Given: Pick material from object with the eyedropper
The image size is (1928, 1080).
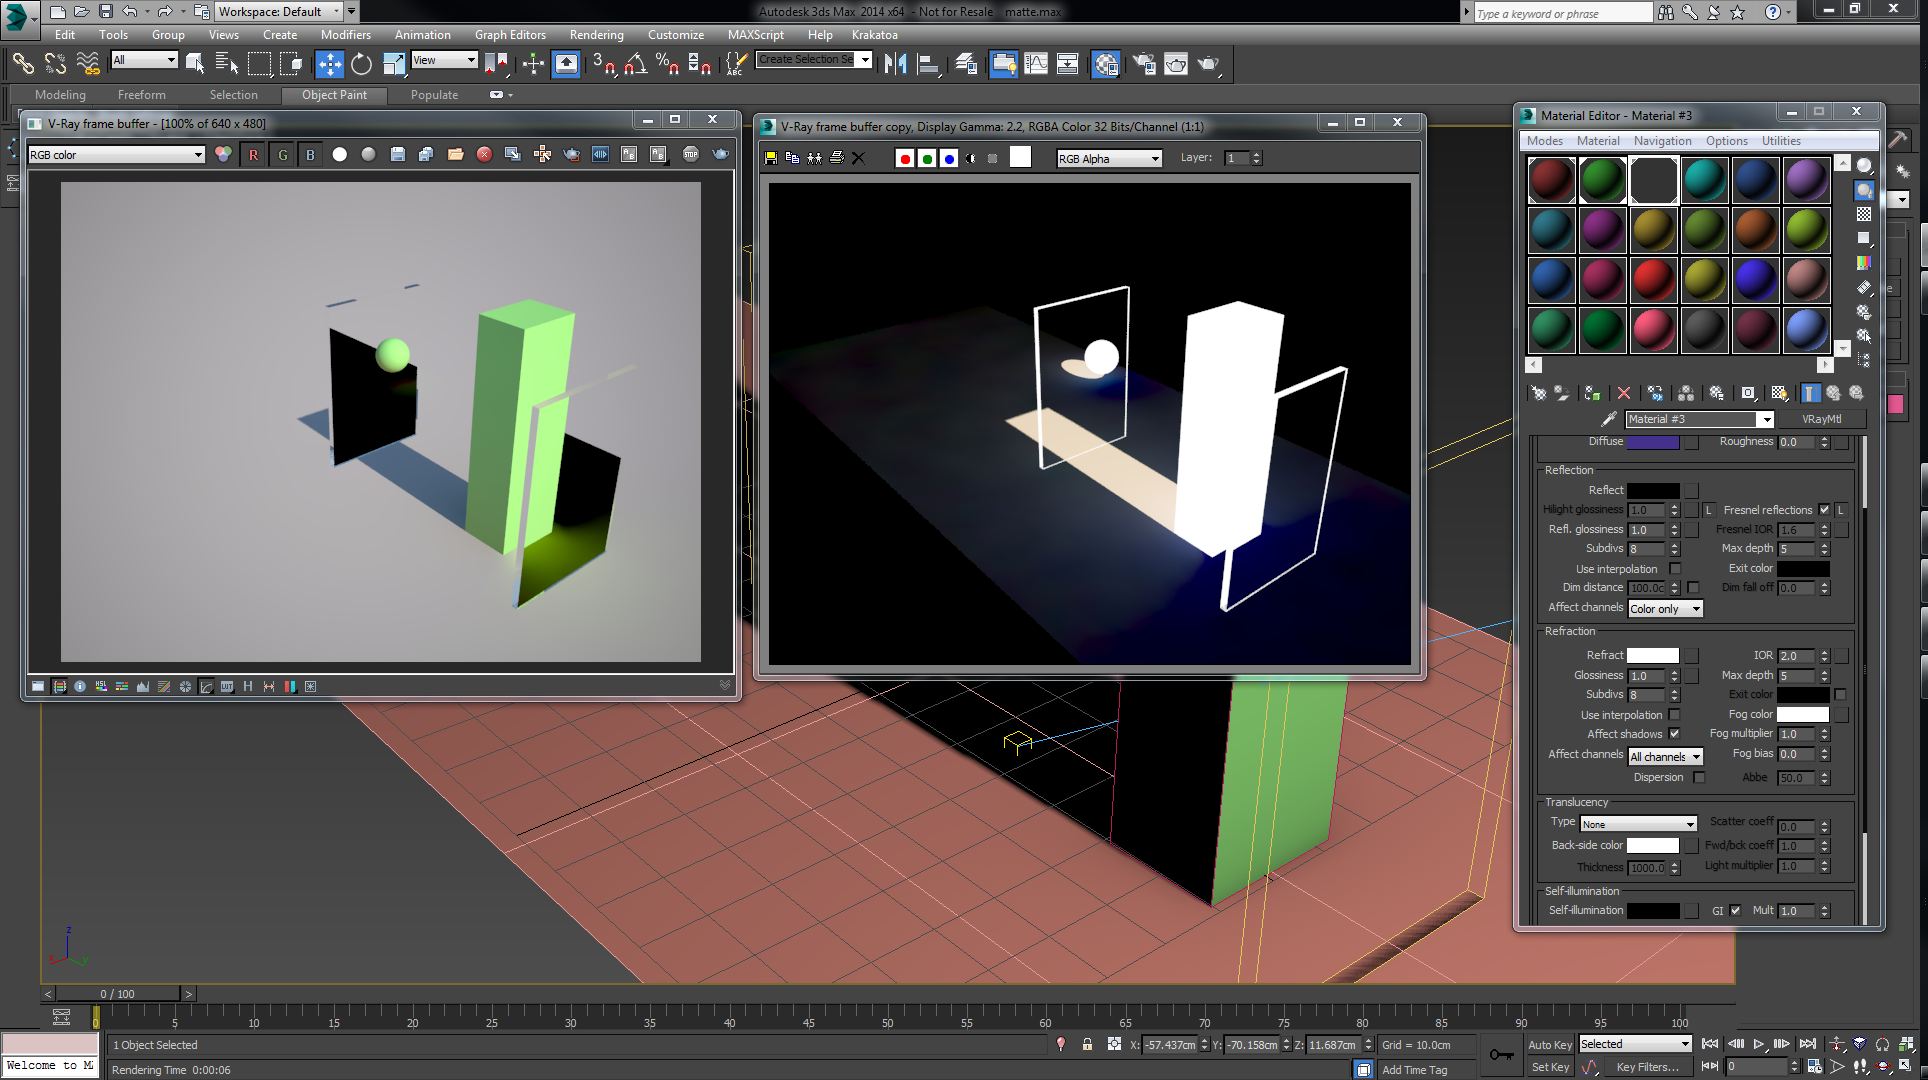Looking at the screenshot, I should 1608,419.
